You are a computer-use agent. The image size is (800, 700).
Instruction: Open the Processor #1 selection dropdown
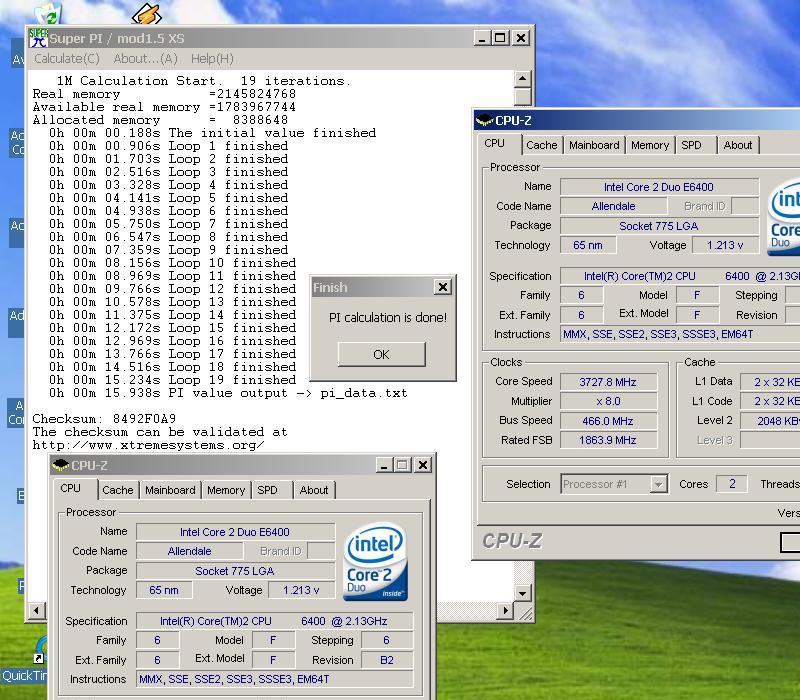614,484
